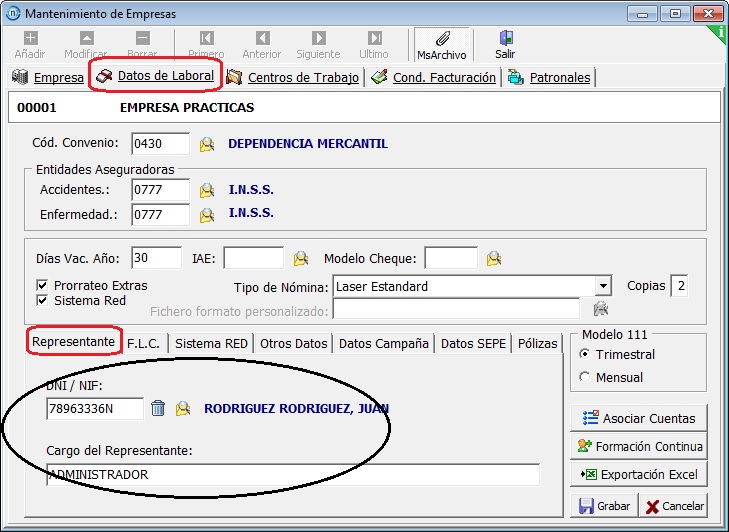Uncheck the Prorrateo Extras checkbox
The height and width of the screenshot is (532, 729).
coord(42,285)
